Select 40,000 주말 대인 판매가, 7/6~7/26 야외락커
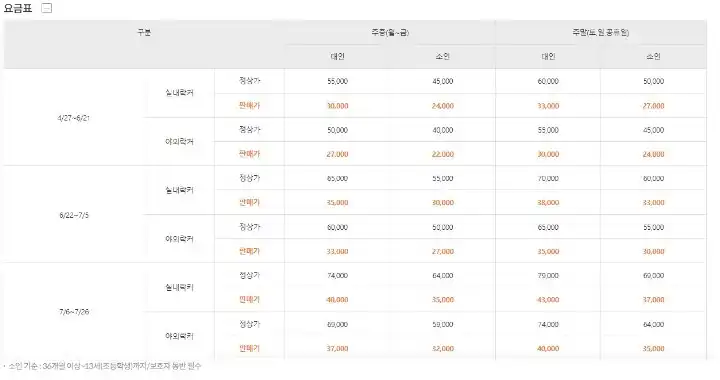This screenshot has height=380, width=720. pyautogui.click(x=548, y=349)
